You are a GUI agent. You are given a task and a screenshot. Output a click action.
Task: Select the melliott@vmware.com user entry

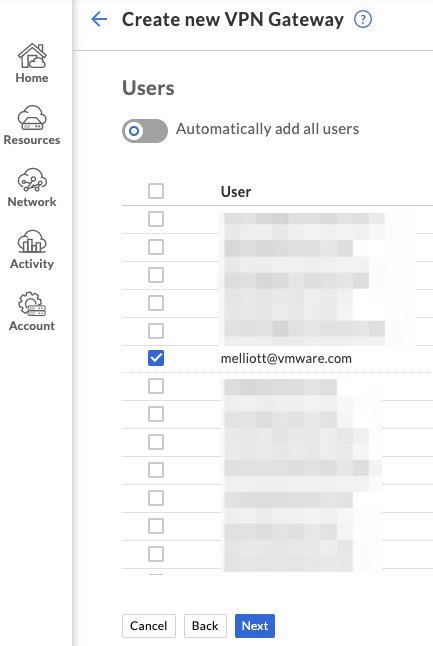click(286, 358)
